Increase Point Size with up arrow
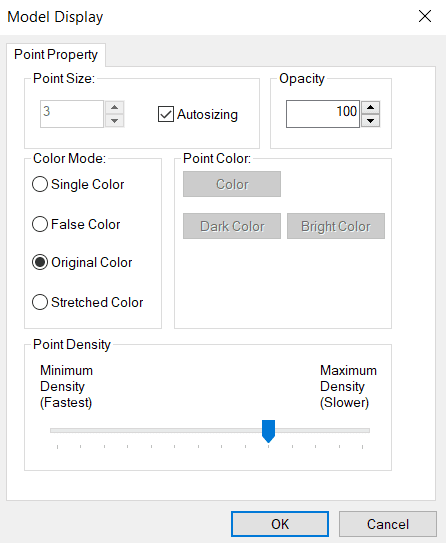Image resolution: width=446 pixels, height=543 pixels. click(115, 107)
